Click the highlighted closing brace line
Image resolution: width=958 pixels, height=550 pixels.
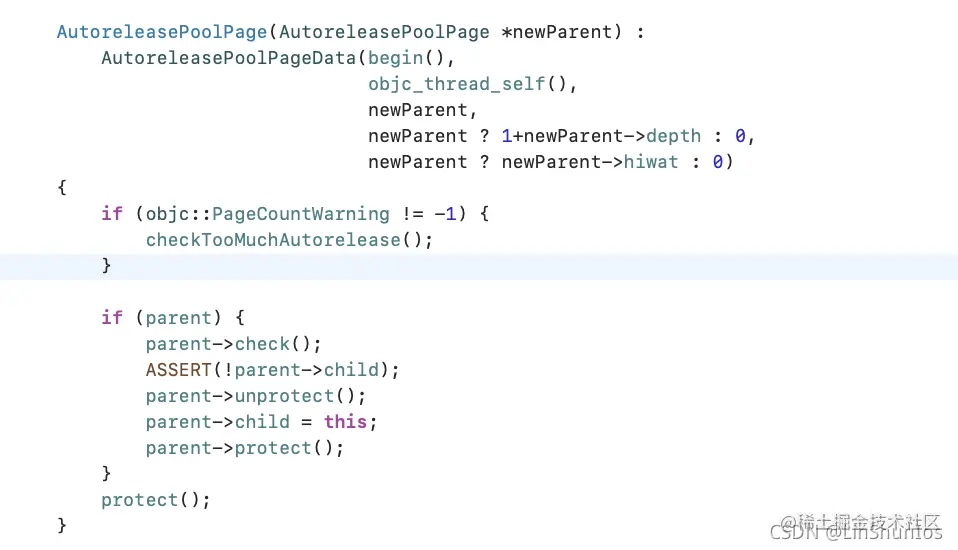point(479,266)
